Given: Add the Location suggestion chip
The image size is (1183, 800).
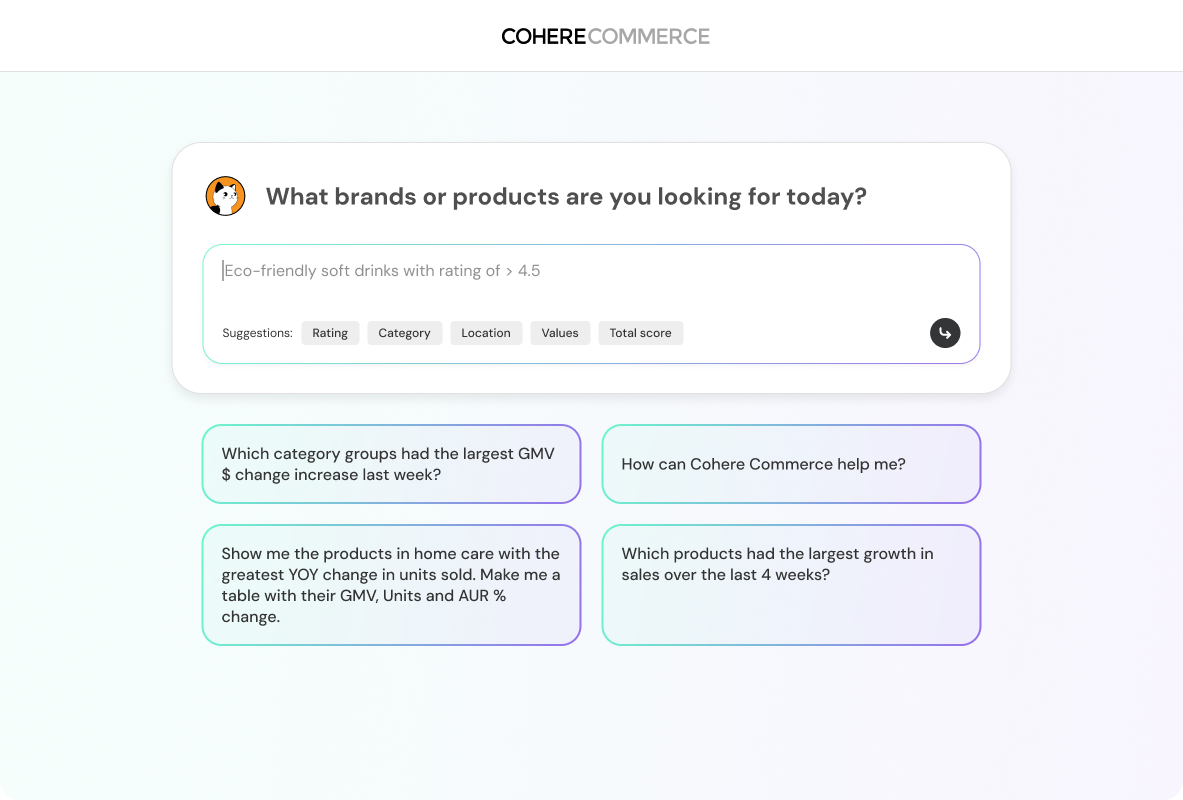Looking at the screenshot, I should [486, 333].
